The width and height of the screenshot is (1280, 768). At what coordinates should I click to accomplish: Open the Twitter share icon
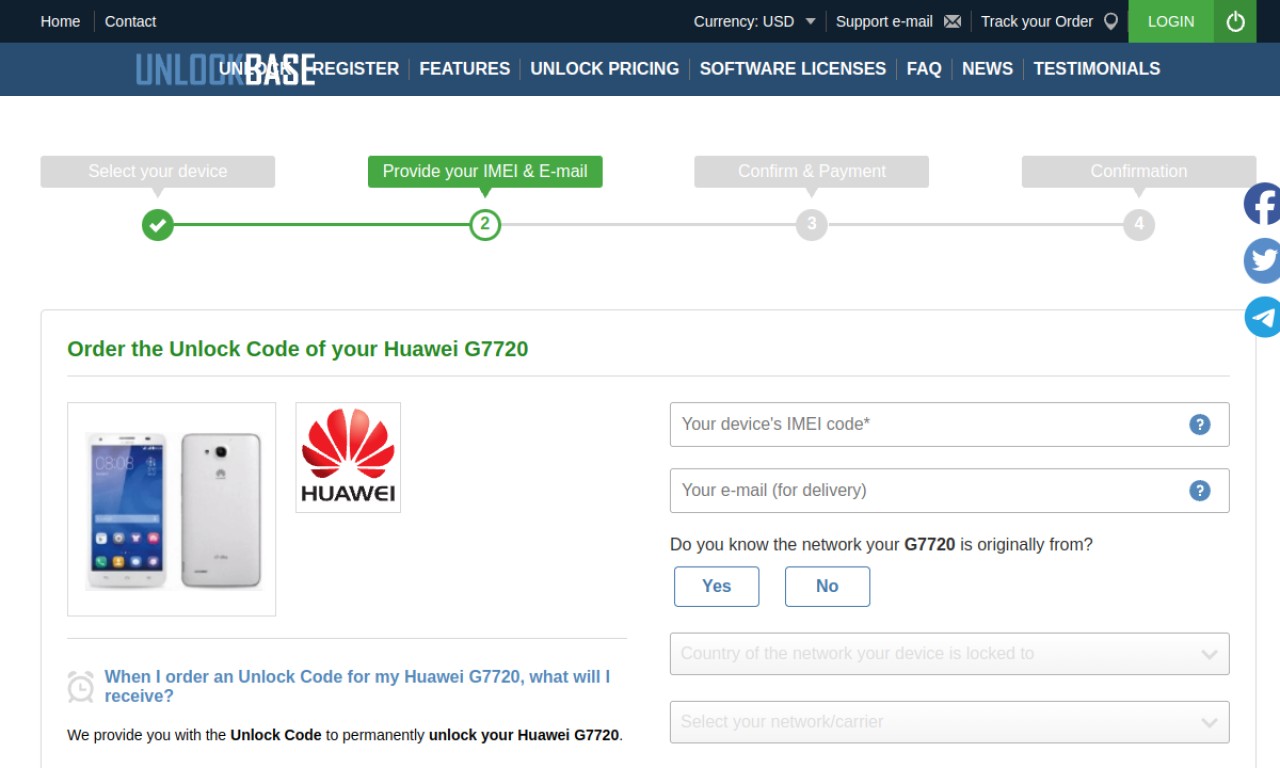coord(1262,261)
